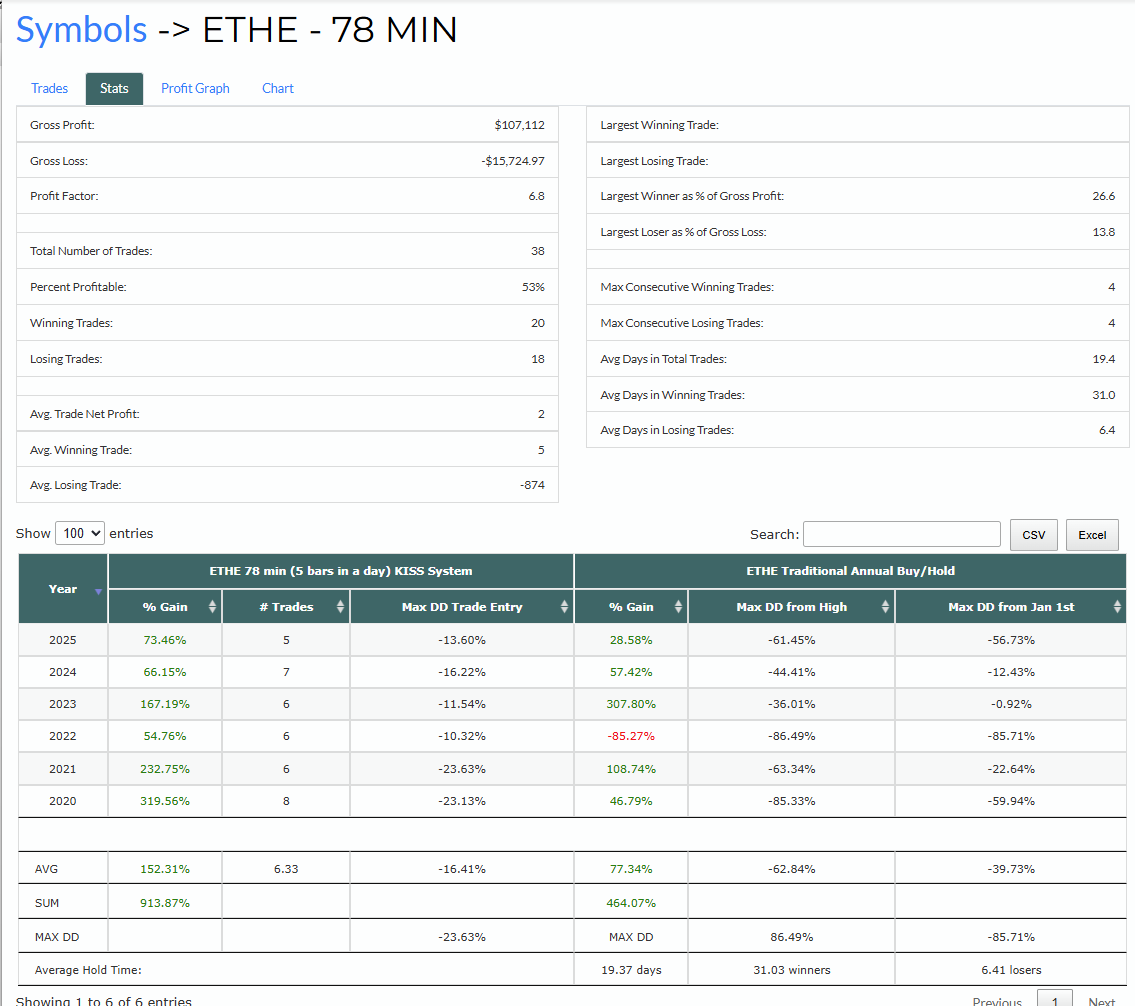Screen dimensions: 1135x1006
Task: Select pagination page 1
Action: [x=1055, y=999]
